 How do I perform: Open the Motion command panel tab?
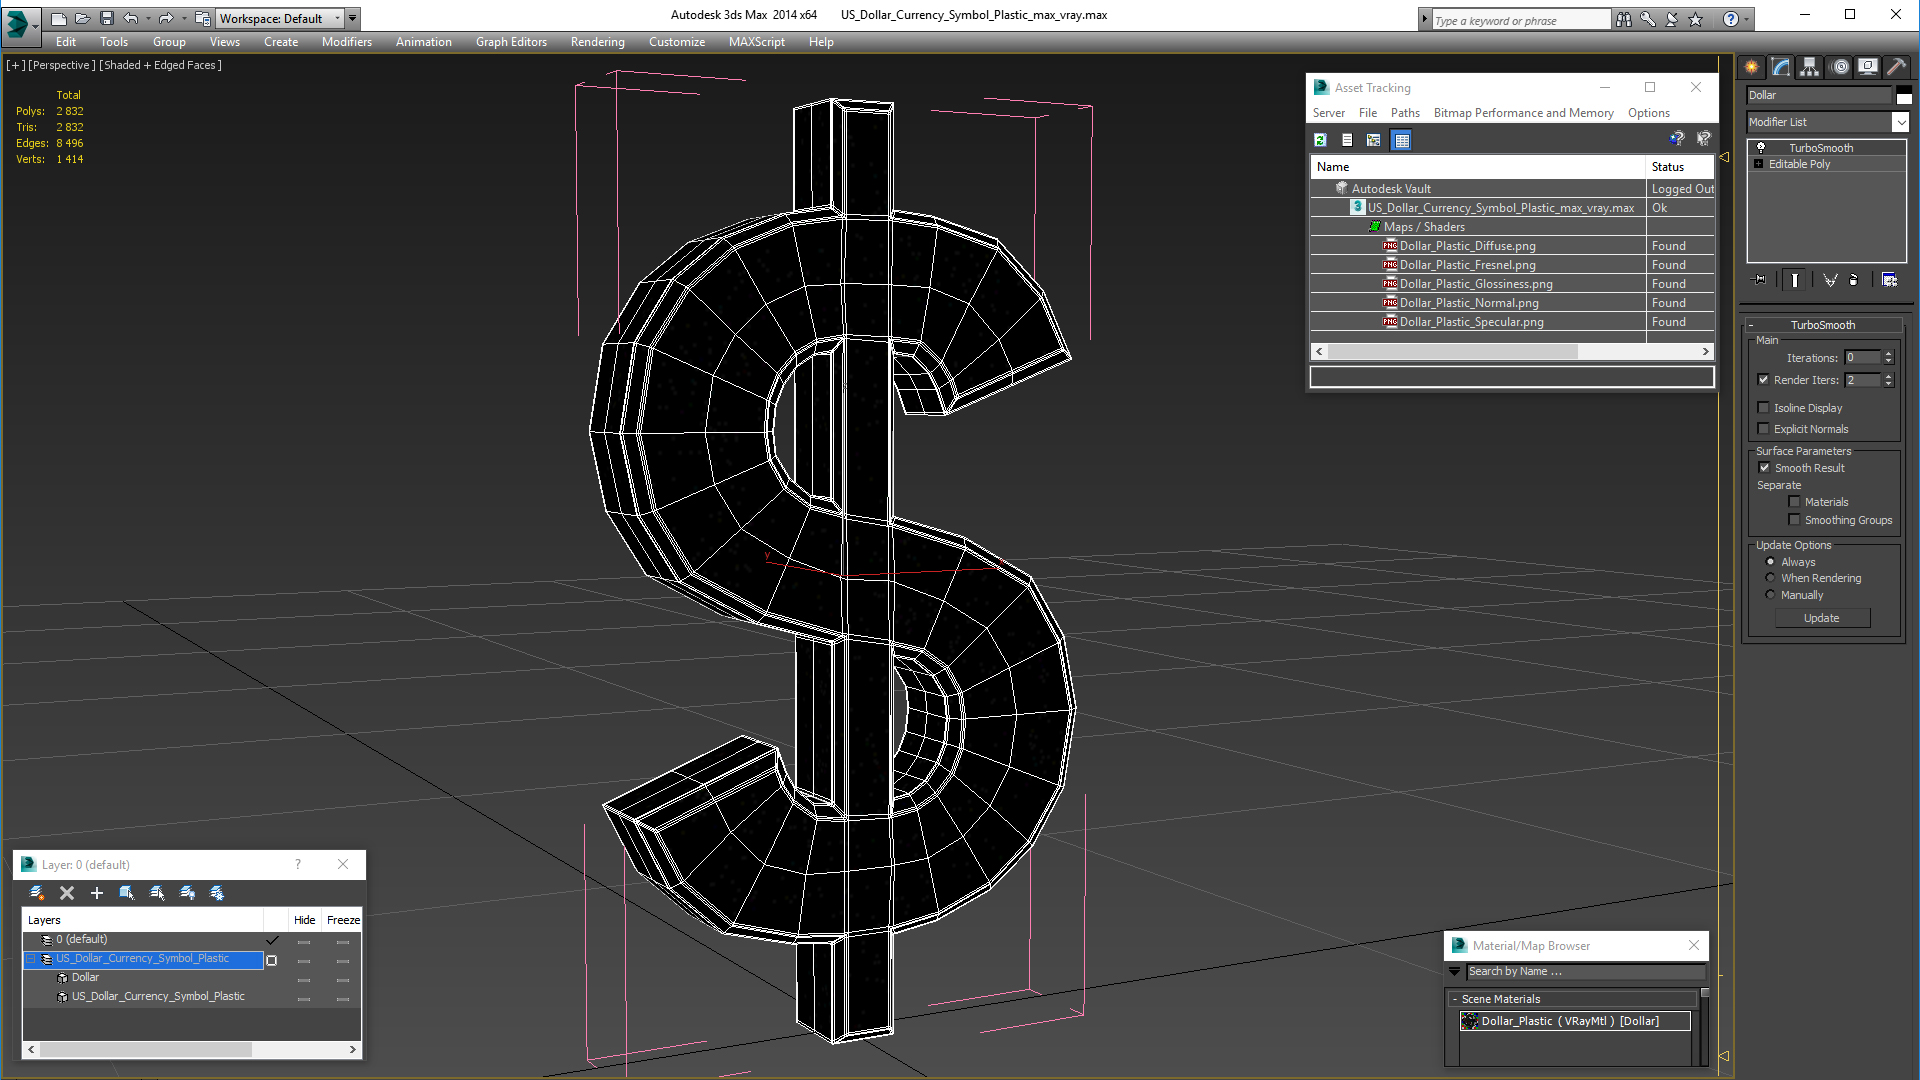click(x=1839, y=67)
